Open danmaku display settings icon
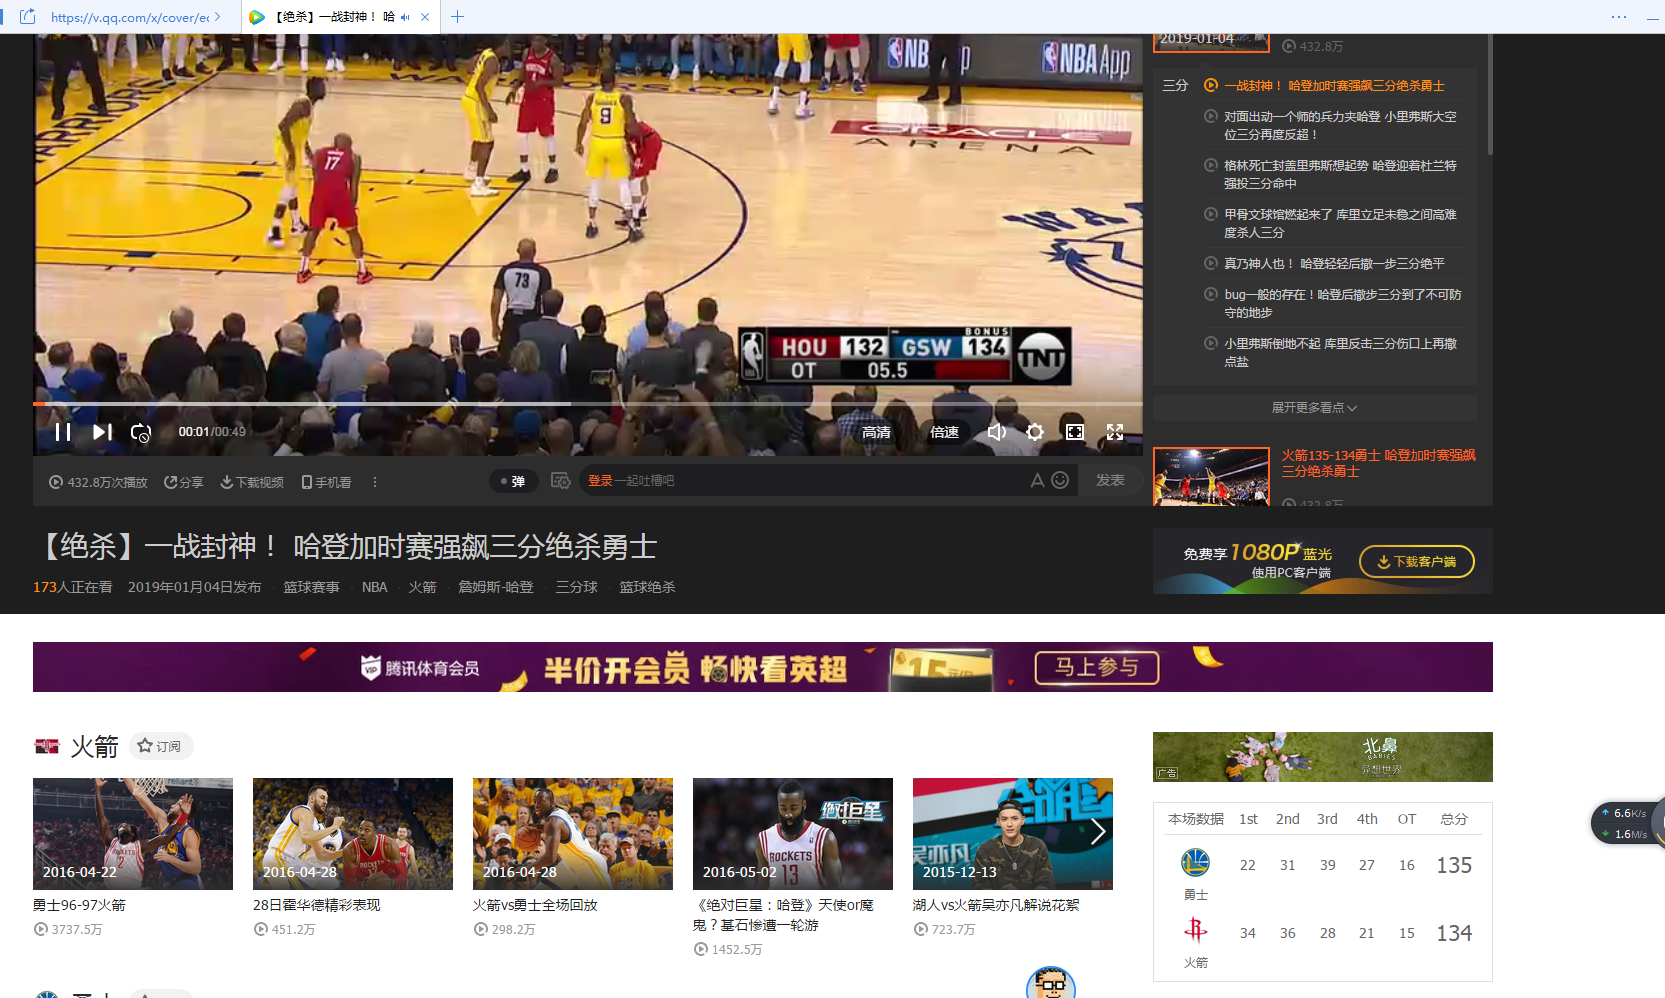 [x=560, y=481]
